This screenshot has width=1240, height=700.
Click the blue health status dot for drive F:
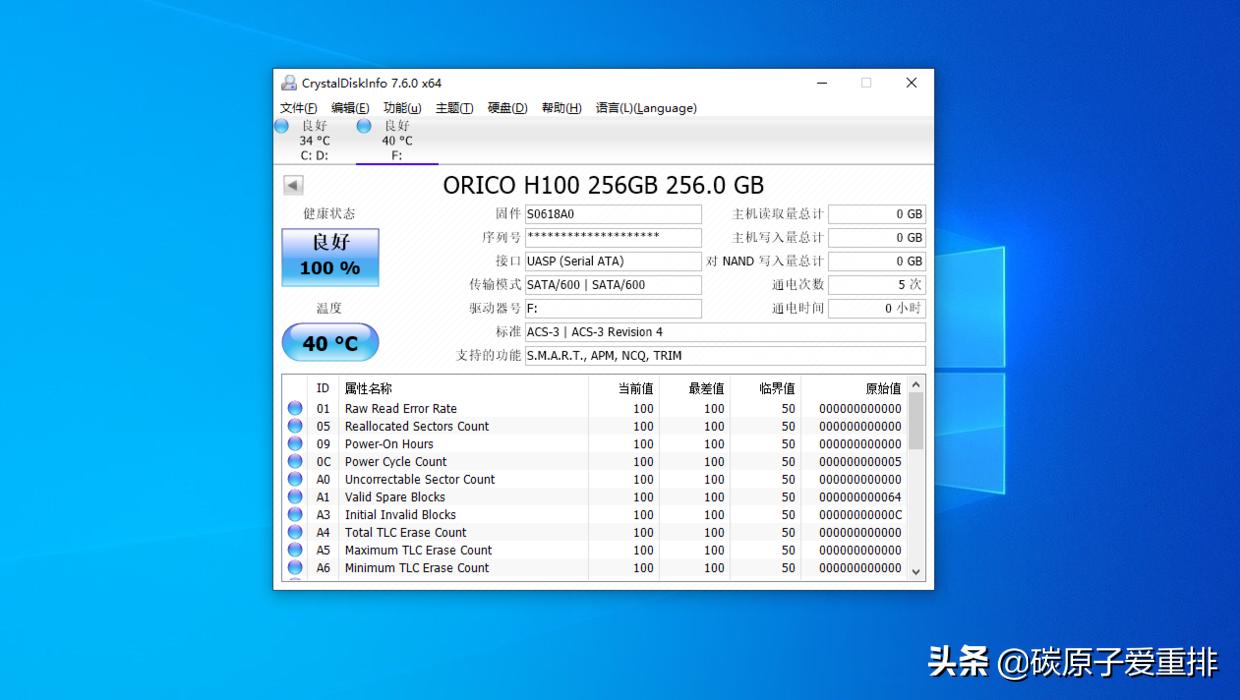(363, 126)
